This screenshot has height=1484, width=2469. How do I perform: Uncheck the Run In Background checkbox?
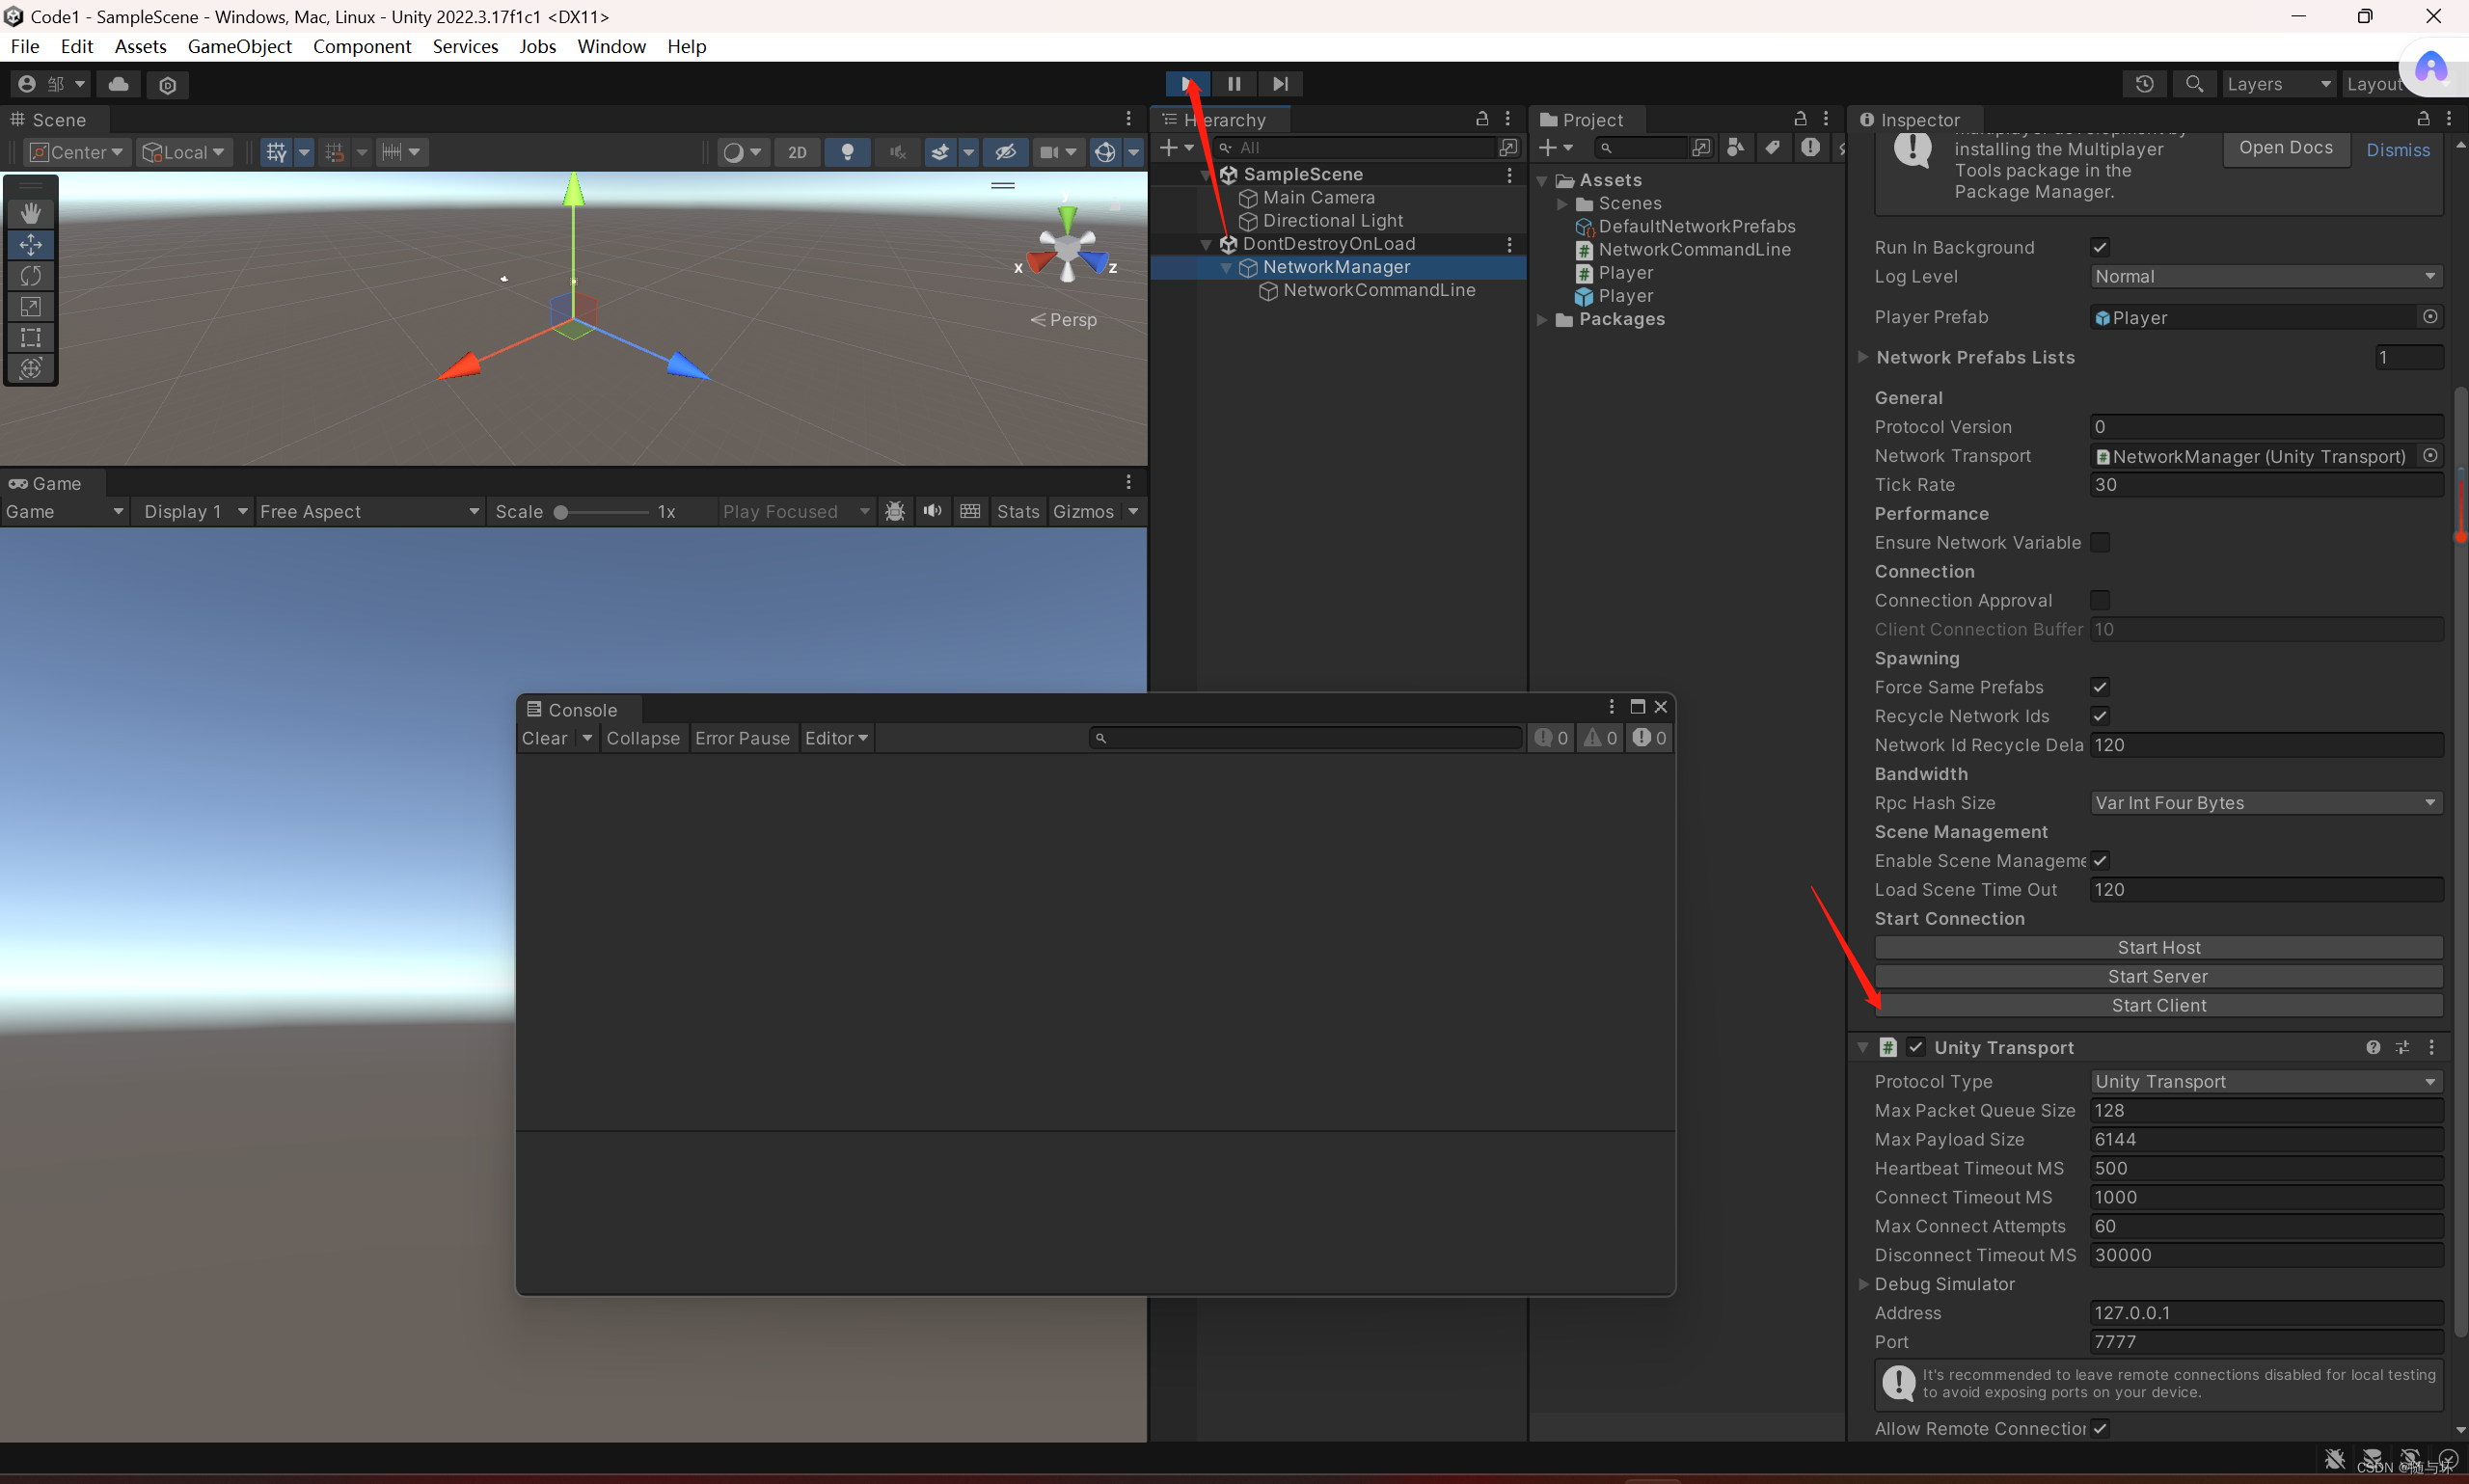pyautogui.click(x=2100, y=247)
